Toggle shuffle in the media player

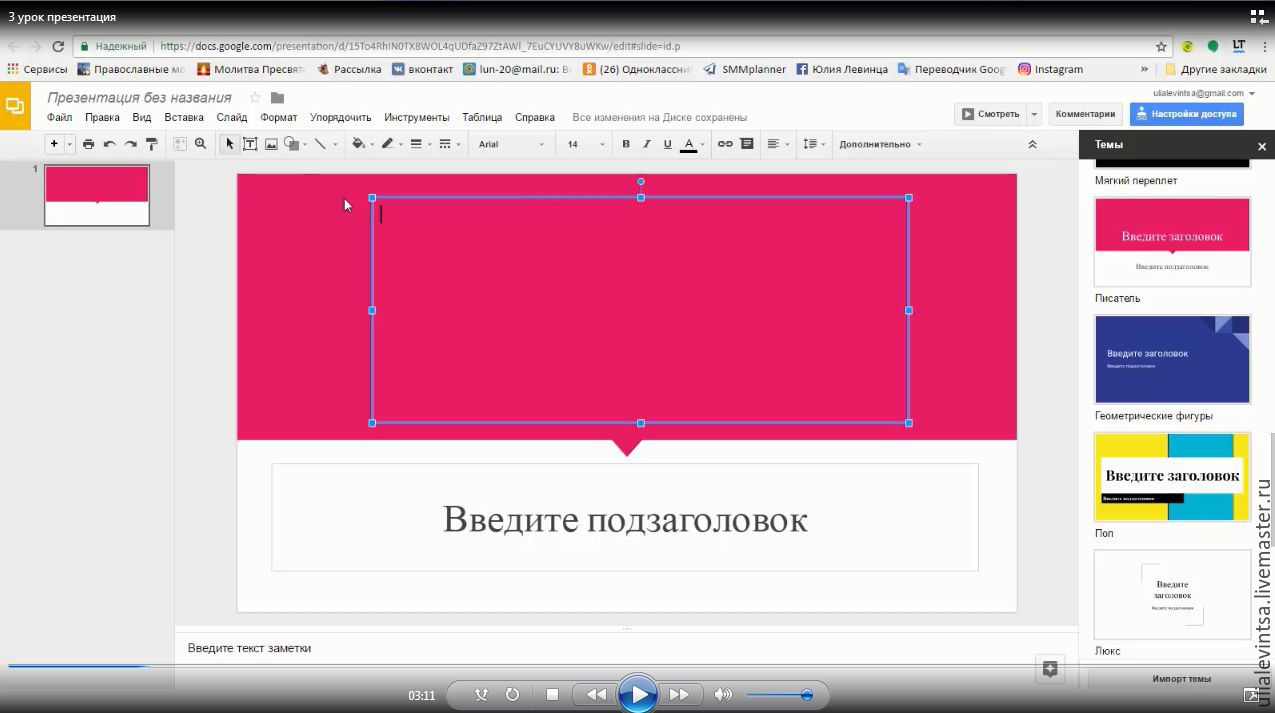tap(481, 695)
